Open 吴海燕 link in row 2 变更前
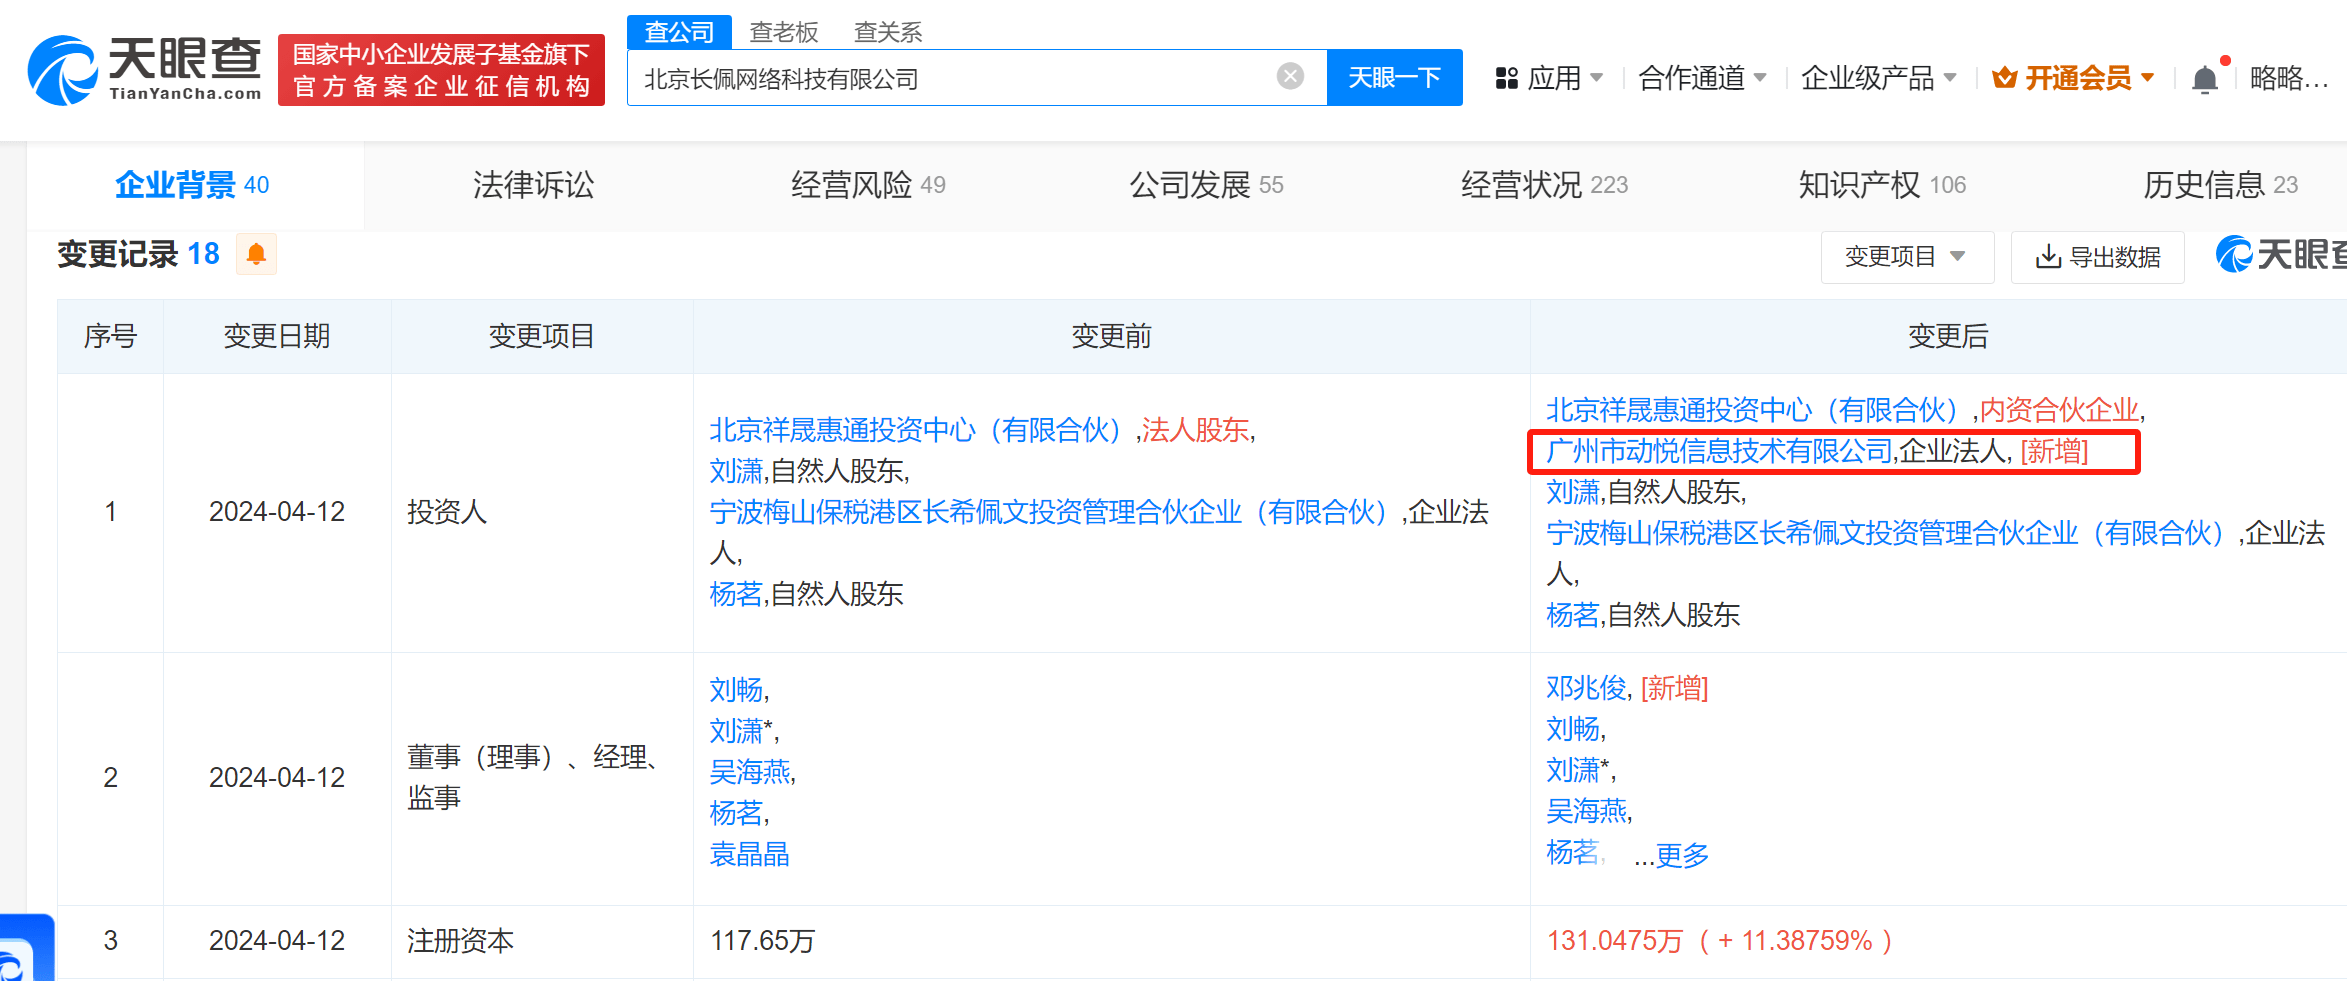Screen dimensions: 2347x981 (x=750, y=772)
